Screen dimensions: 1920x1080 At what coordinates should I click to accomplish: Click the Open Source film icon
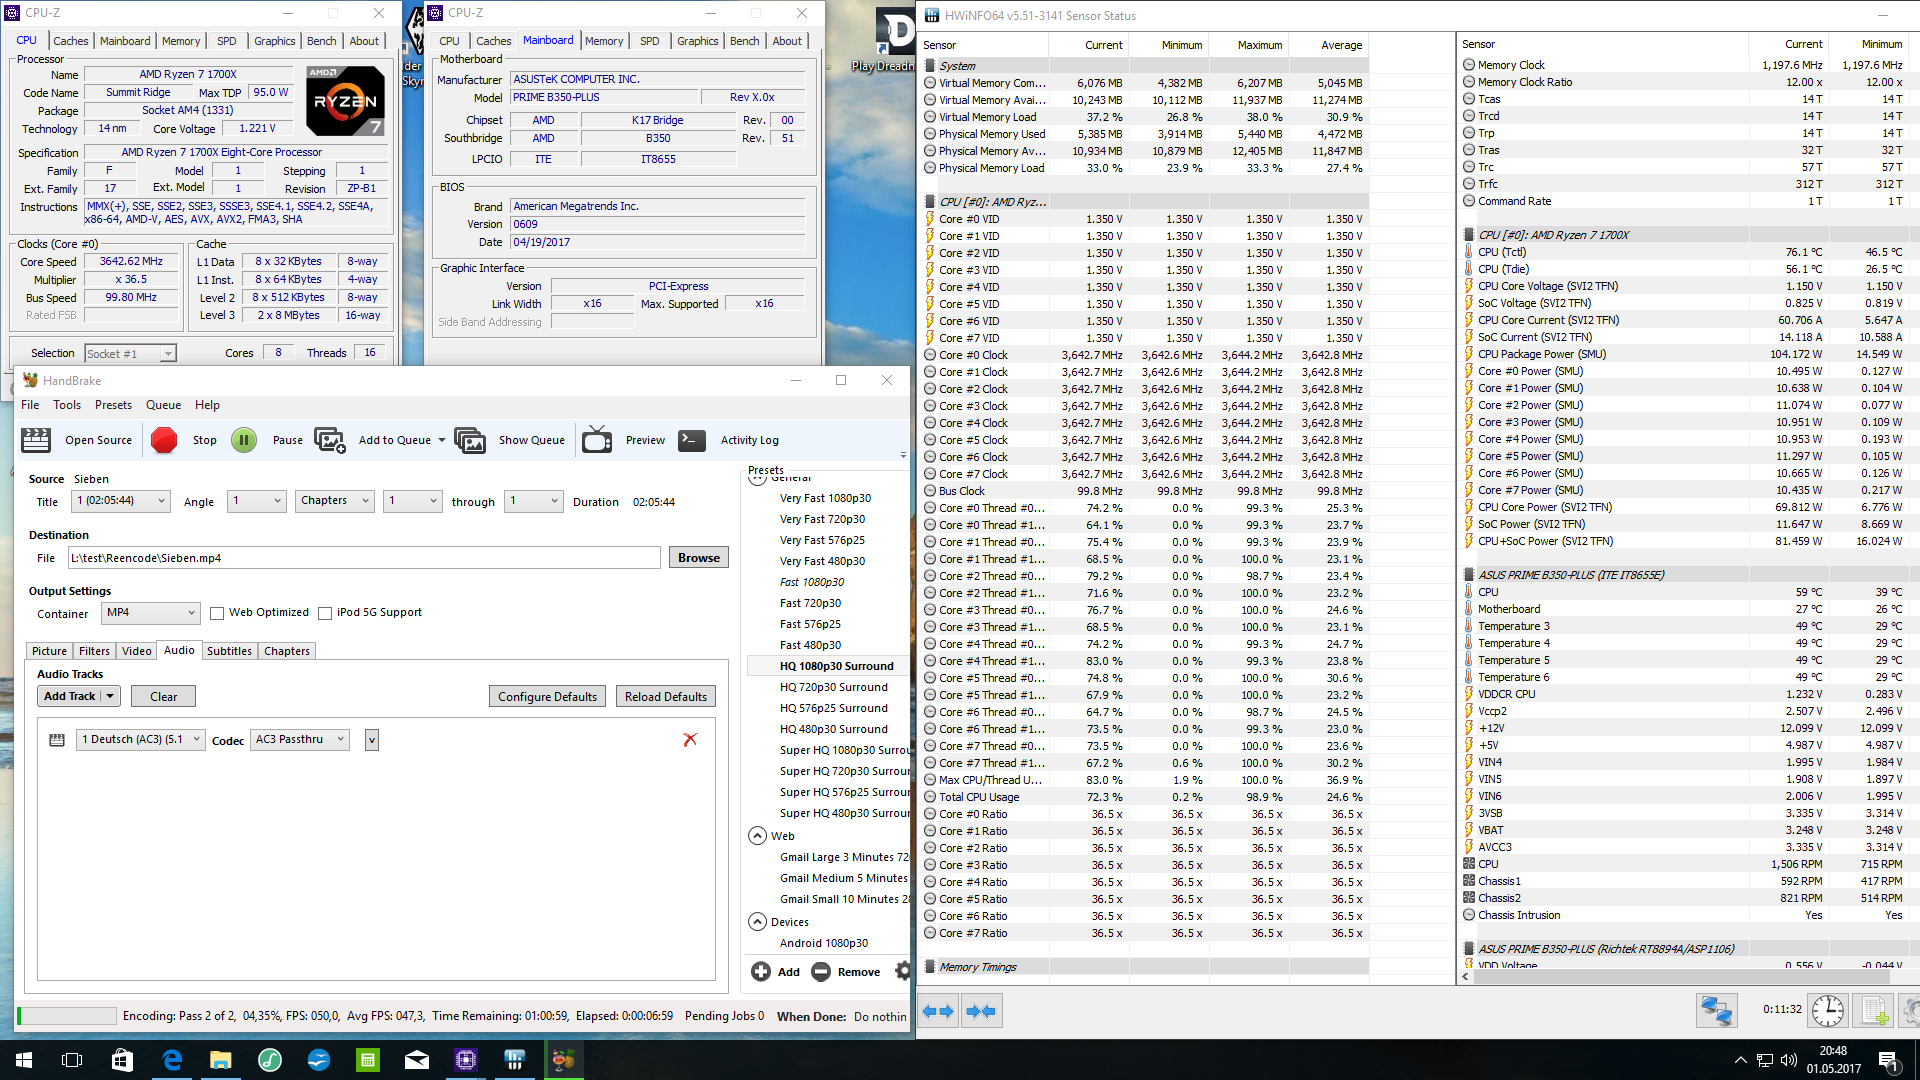coord(36,440)
